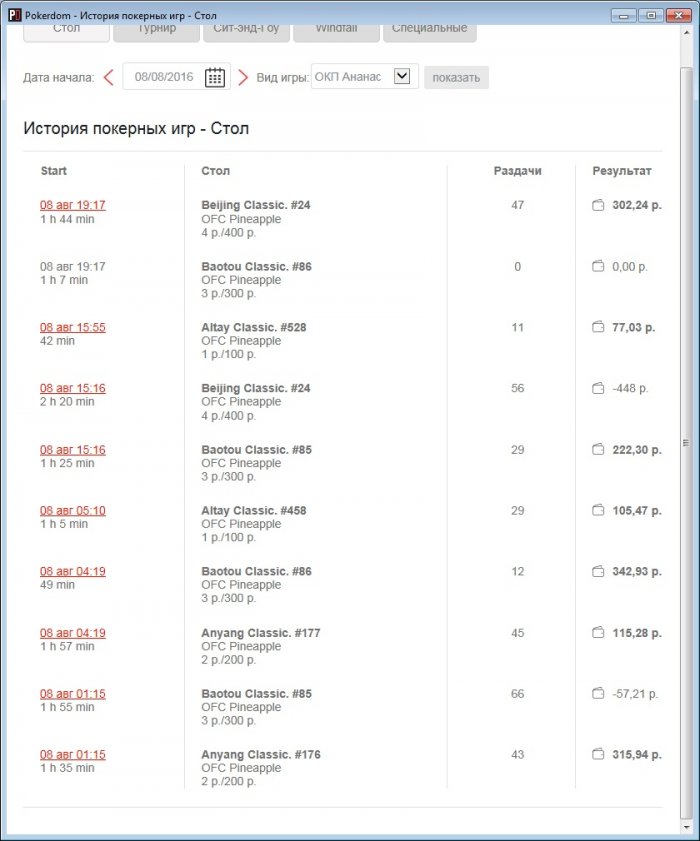
Task: Open session link 08 авг 15:16 for Beijing Classic
Action: (x=72, y=388)
